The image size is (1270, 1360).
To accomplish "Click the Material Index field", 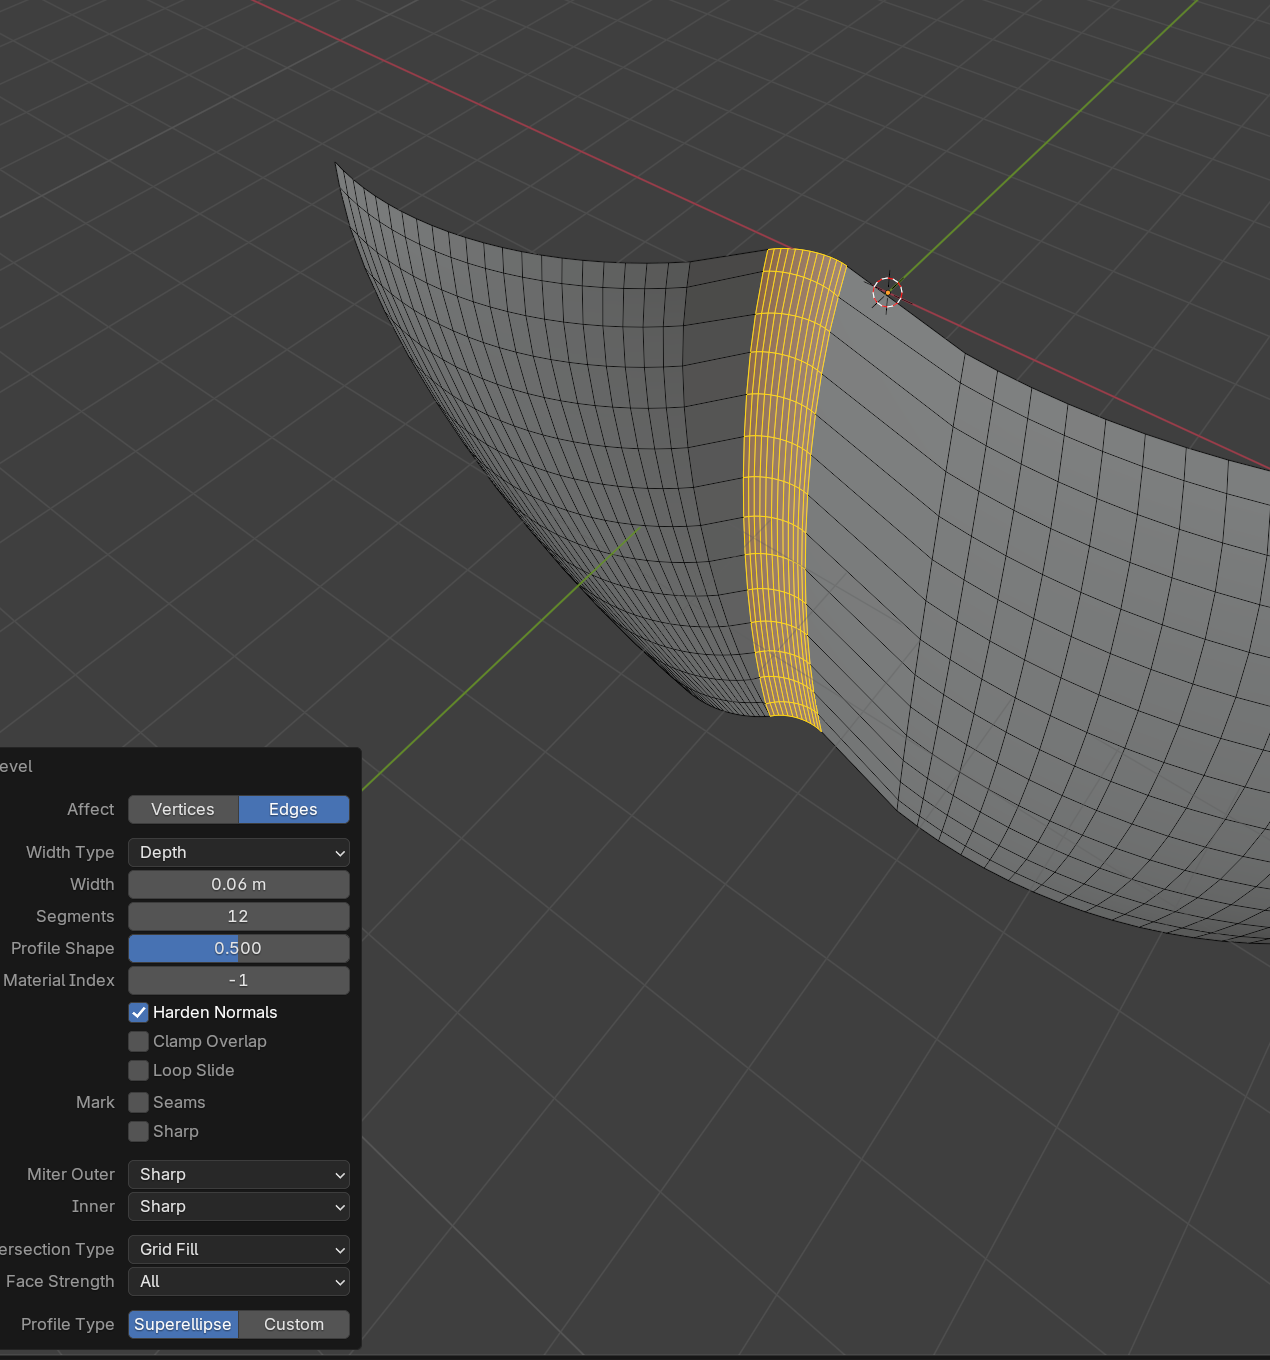I will click(x=238, y=980).
